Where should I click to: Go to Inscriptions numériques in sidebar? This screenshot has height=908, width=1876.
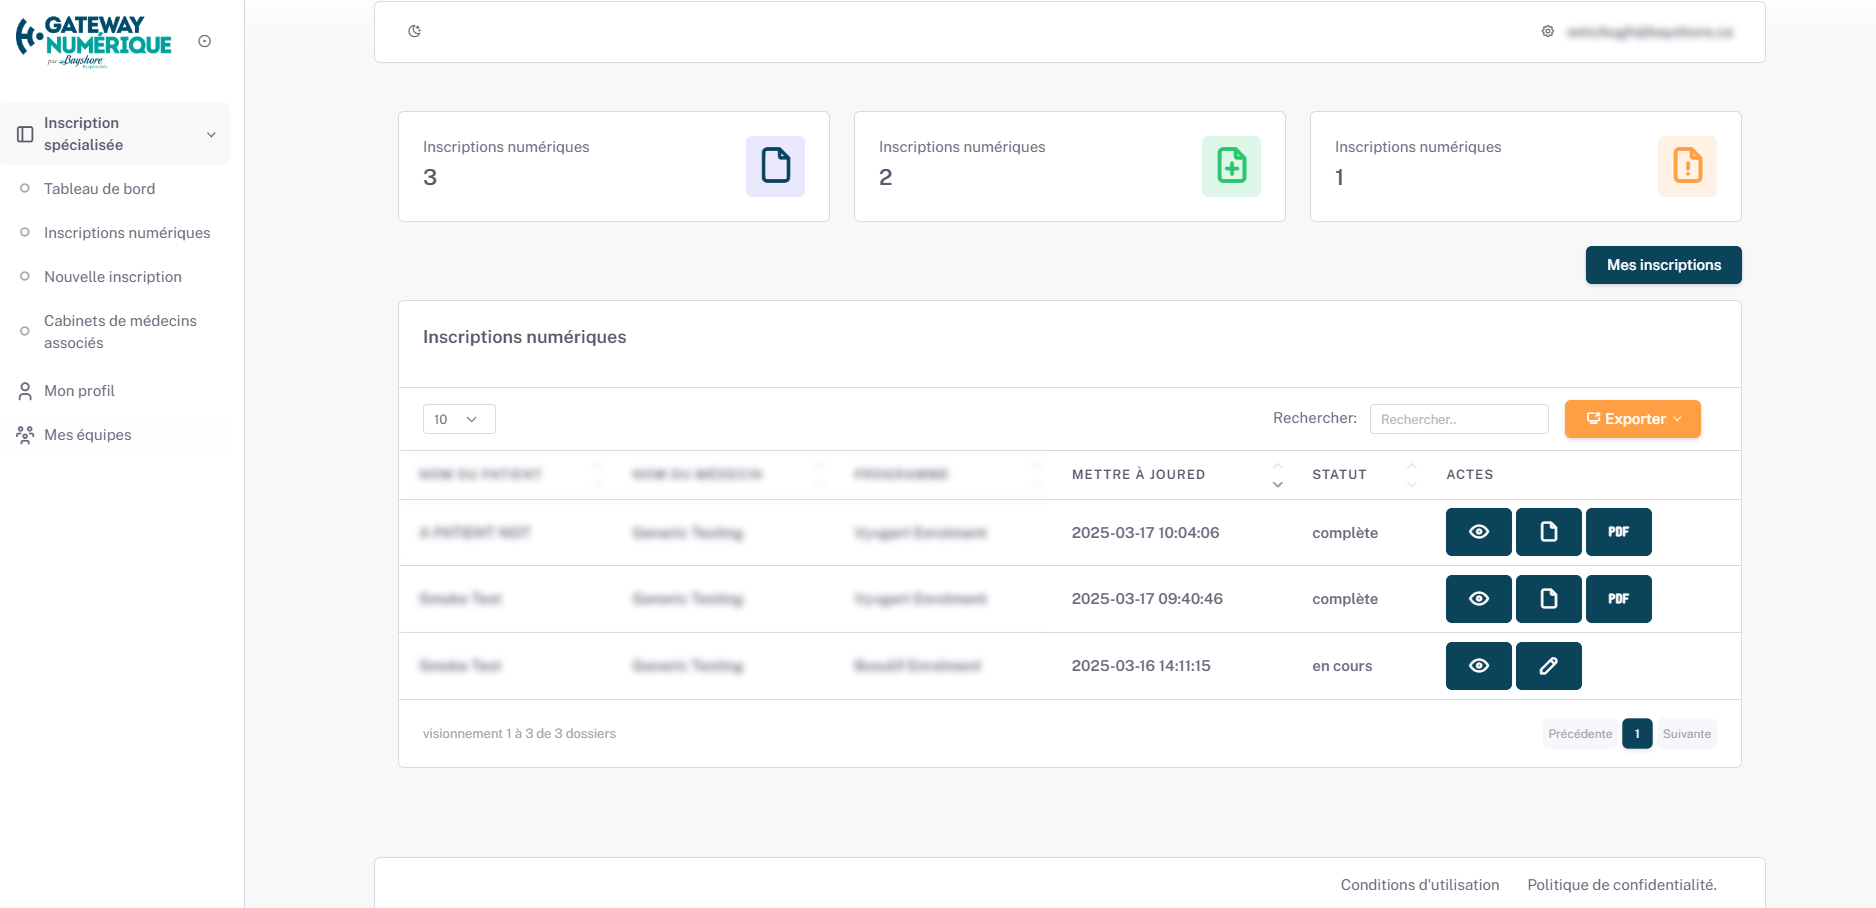tap(127, 233)
